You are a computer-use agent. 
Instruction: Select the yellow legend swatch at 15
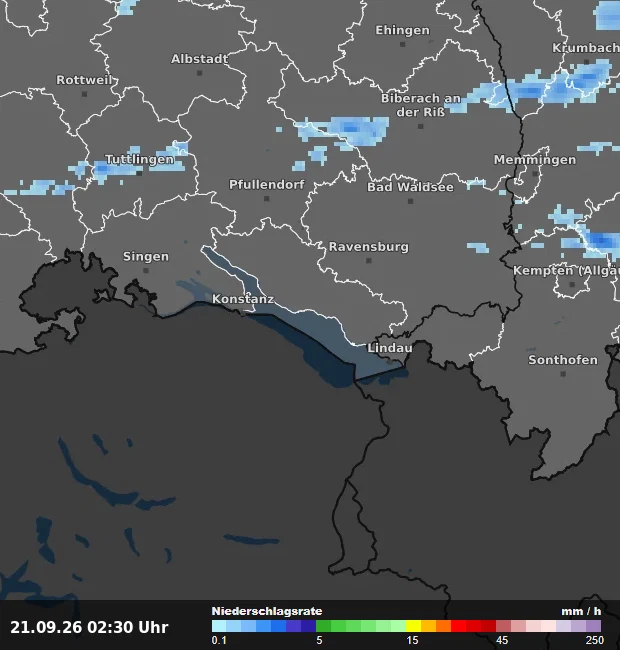[x=413, y=626]
